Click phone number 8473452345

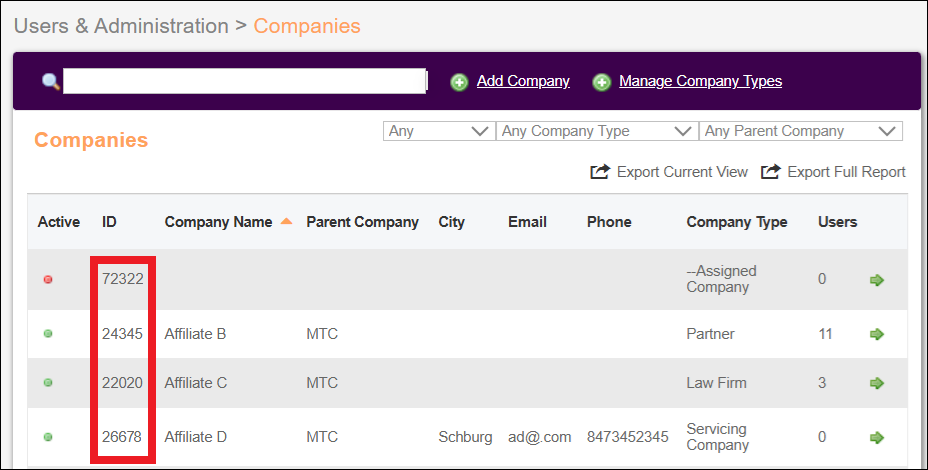tap(627, 437)
